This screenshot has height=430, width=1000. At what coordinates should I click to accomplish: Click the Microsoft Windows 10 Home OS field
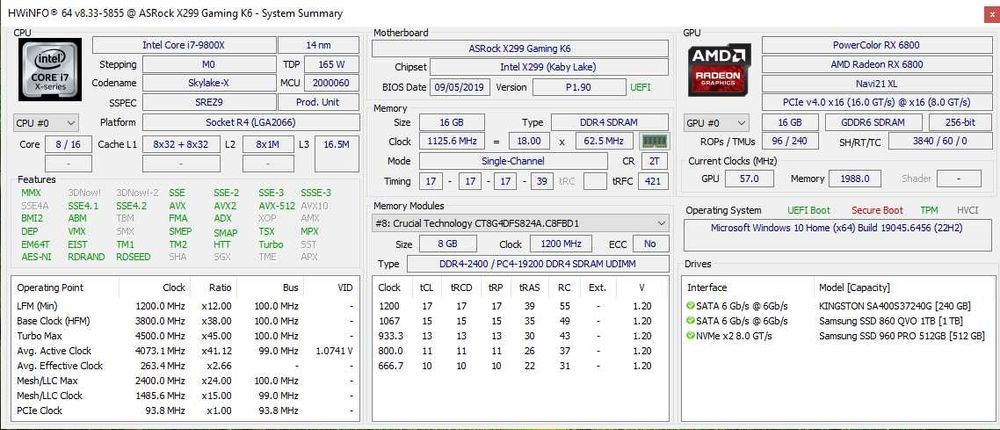836,235
